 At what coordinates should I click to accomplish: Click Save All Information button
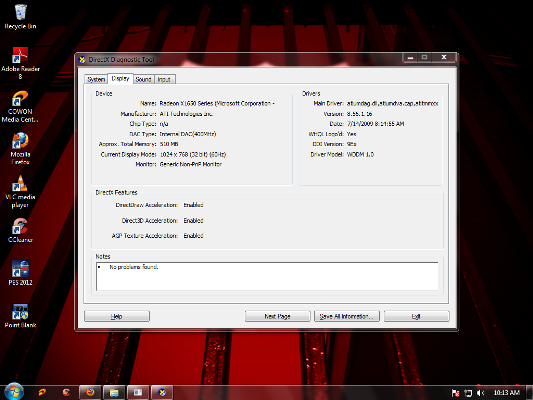point(347,316)
